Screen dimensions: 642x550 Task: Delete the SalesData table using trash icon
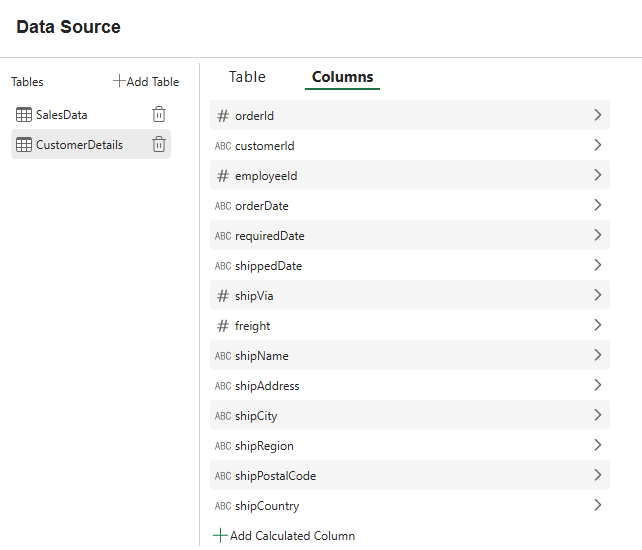[158, 115]
